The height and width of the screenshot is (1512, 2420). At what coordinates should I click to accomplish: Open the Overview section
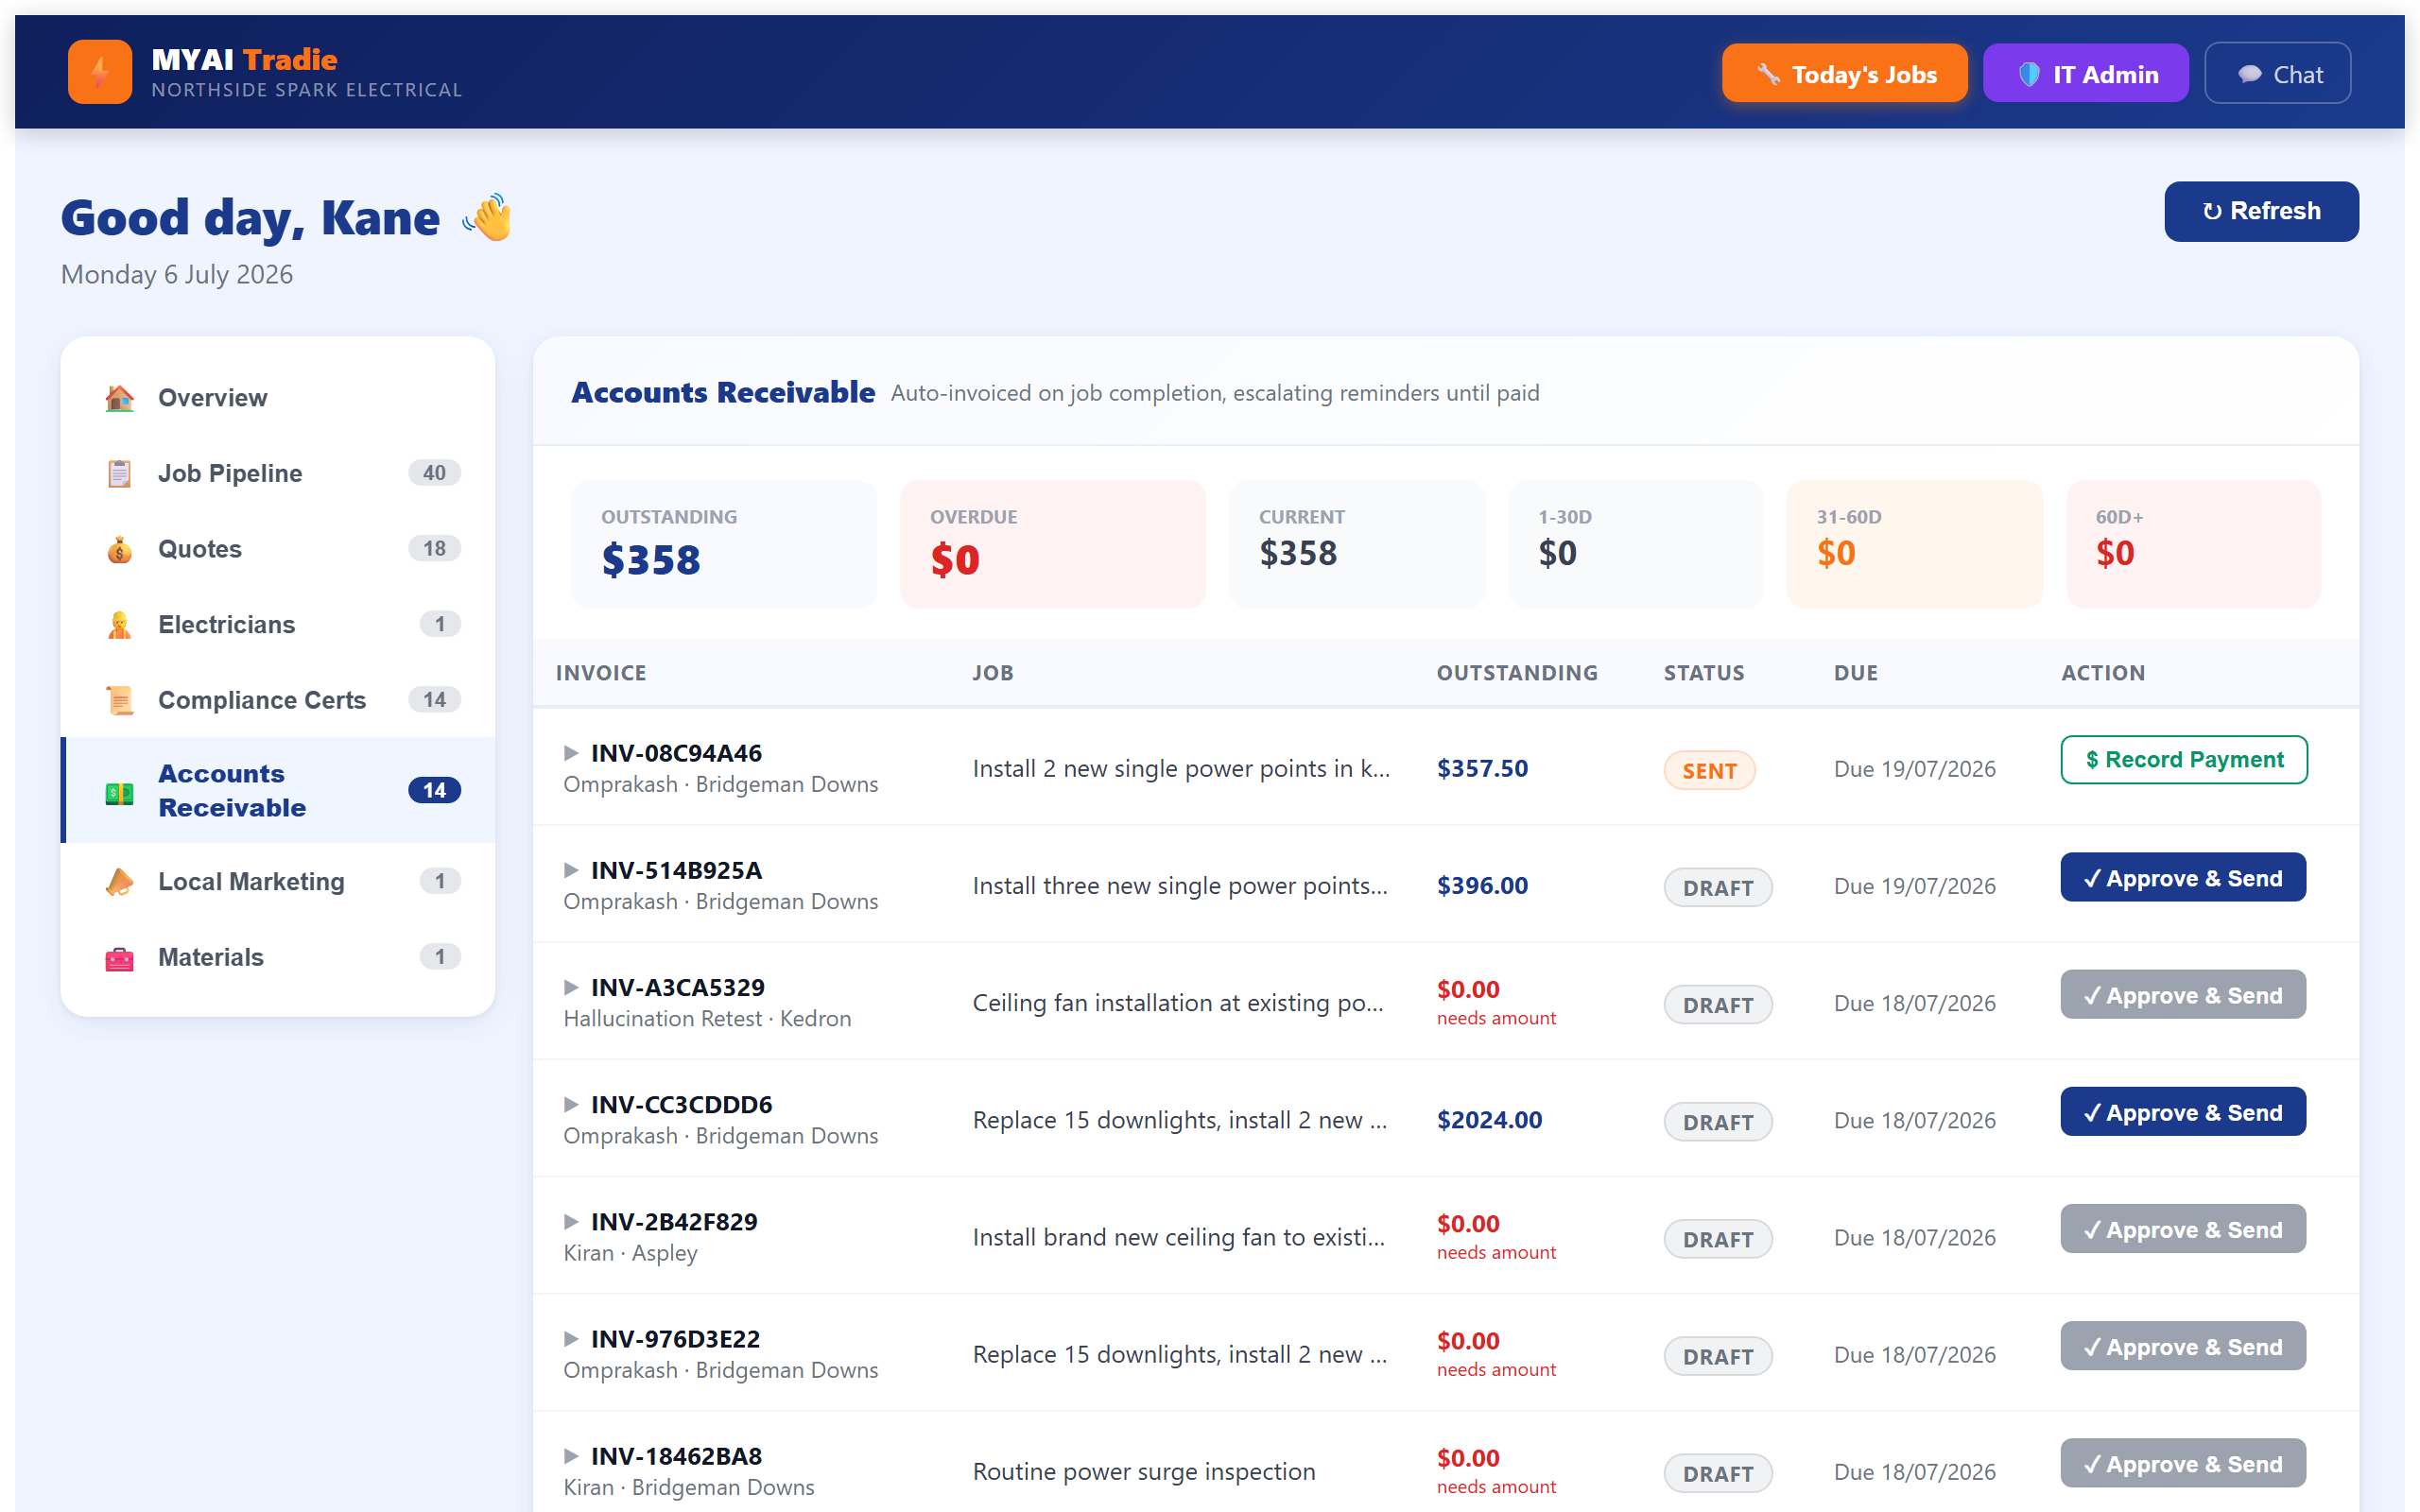coord(278,398)
